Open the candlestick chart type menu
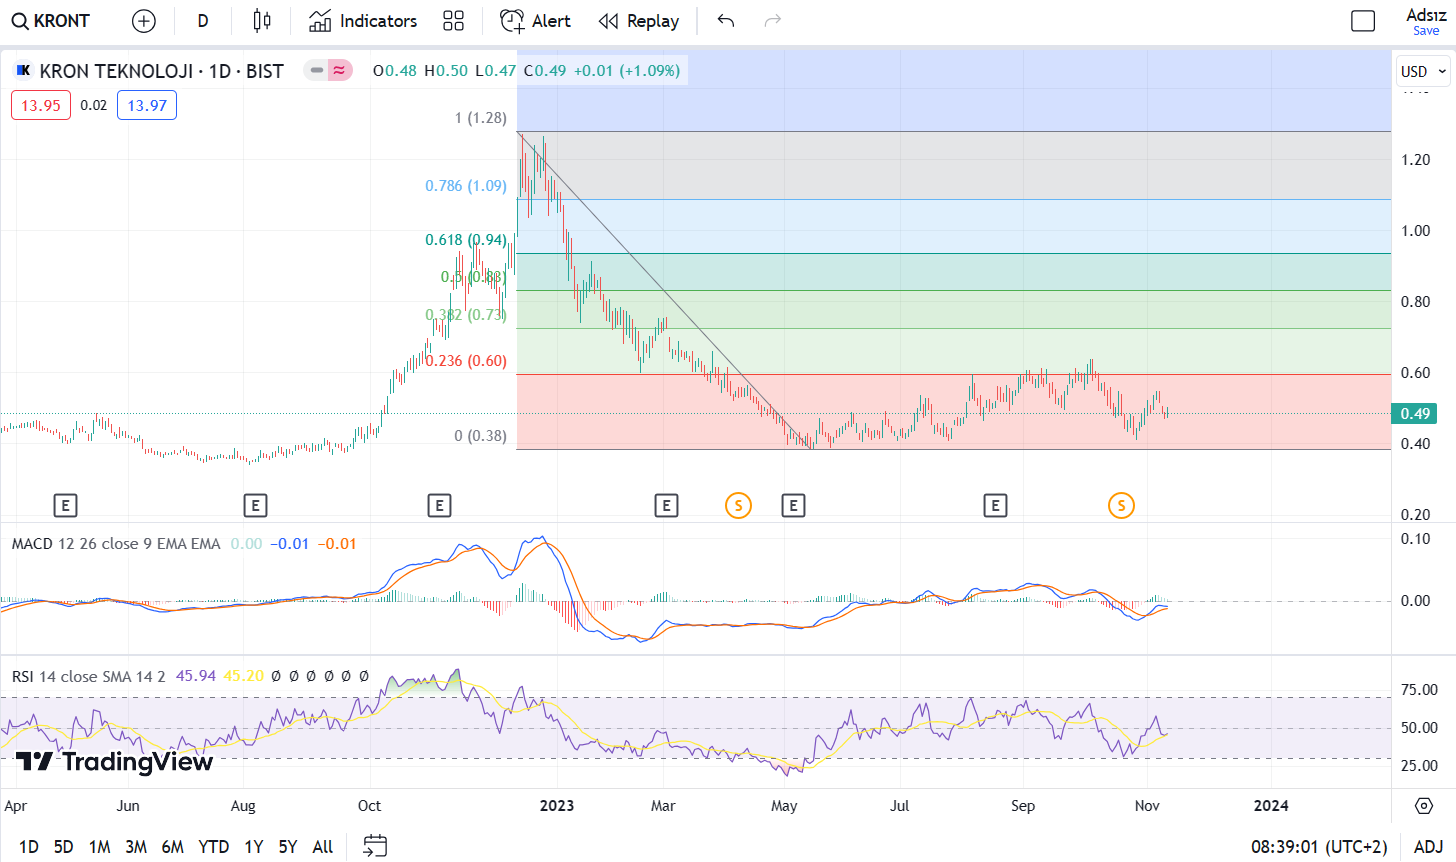 [x=262, y=21]
